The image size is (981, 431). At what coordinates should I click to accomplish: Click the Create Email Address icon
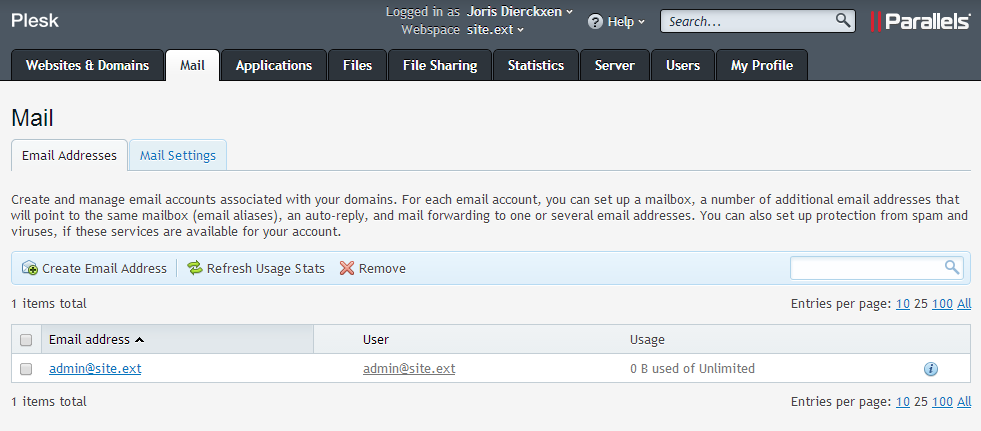pyautogui.click(x=29, y=268)
